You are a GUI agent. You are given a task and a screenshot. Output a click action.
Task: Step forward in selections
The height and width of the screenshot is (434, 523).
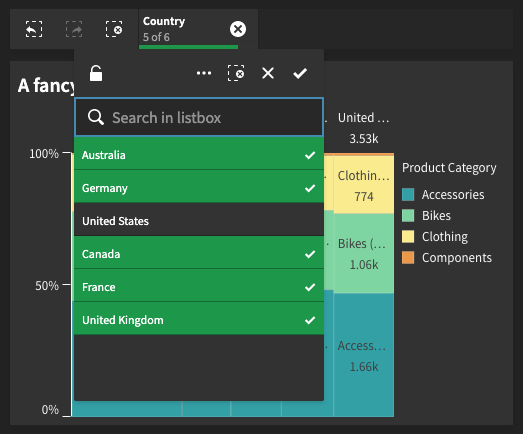(x=74, y=29)
